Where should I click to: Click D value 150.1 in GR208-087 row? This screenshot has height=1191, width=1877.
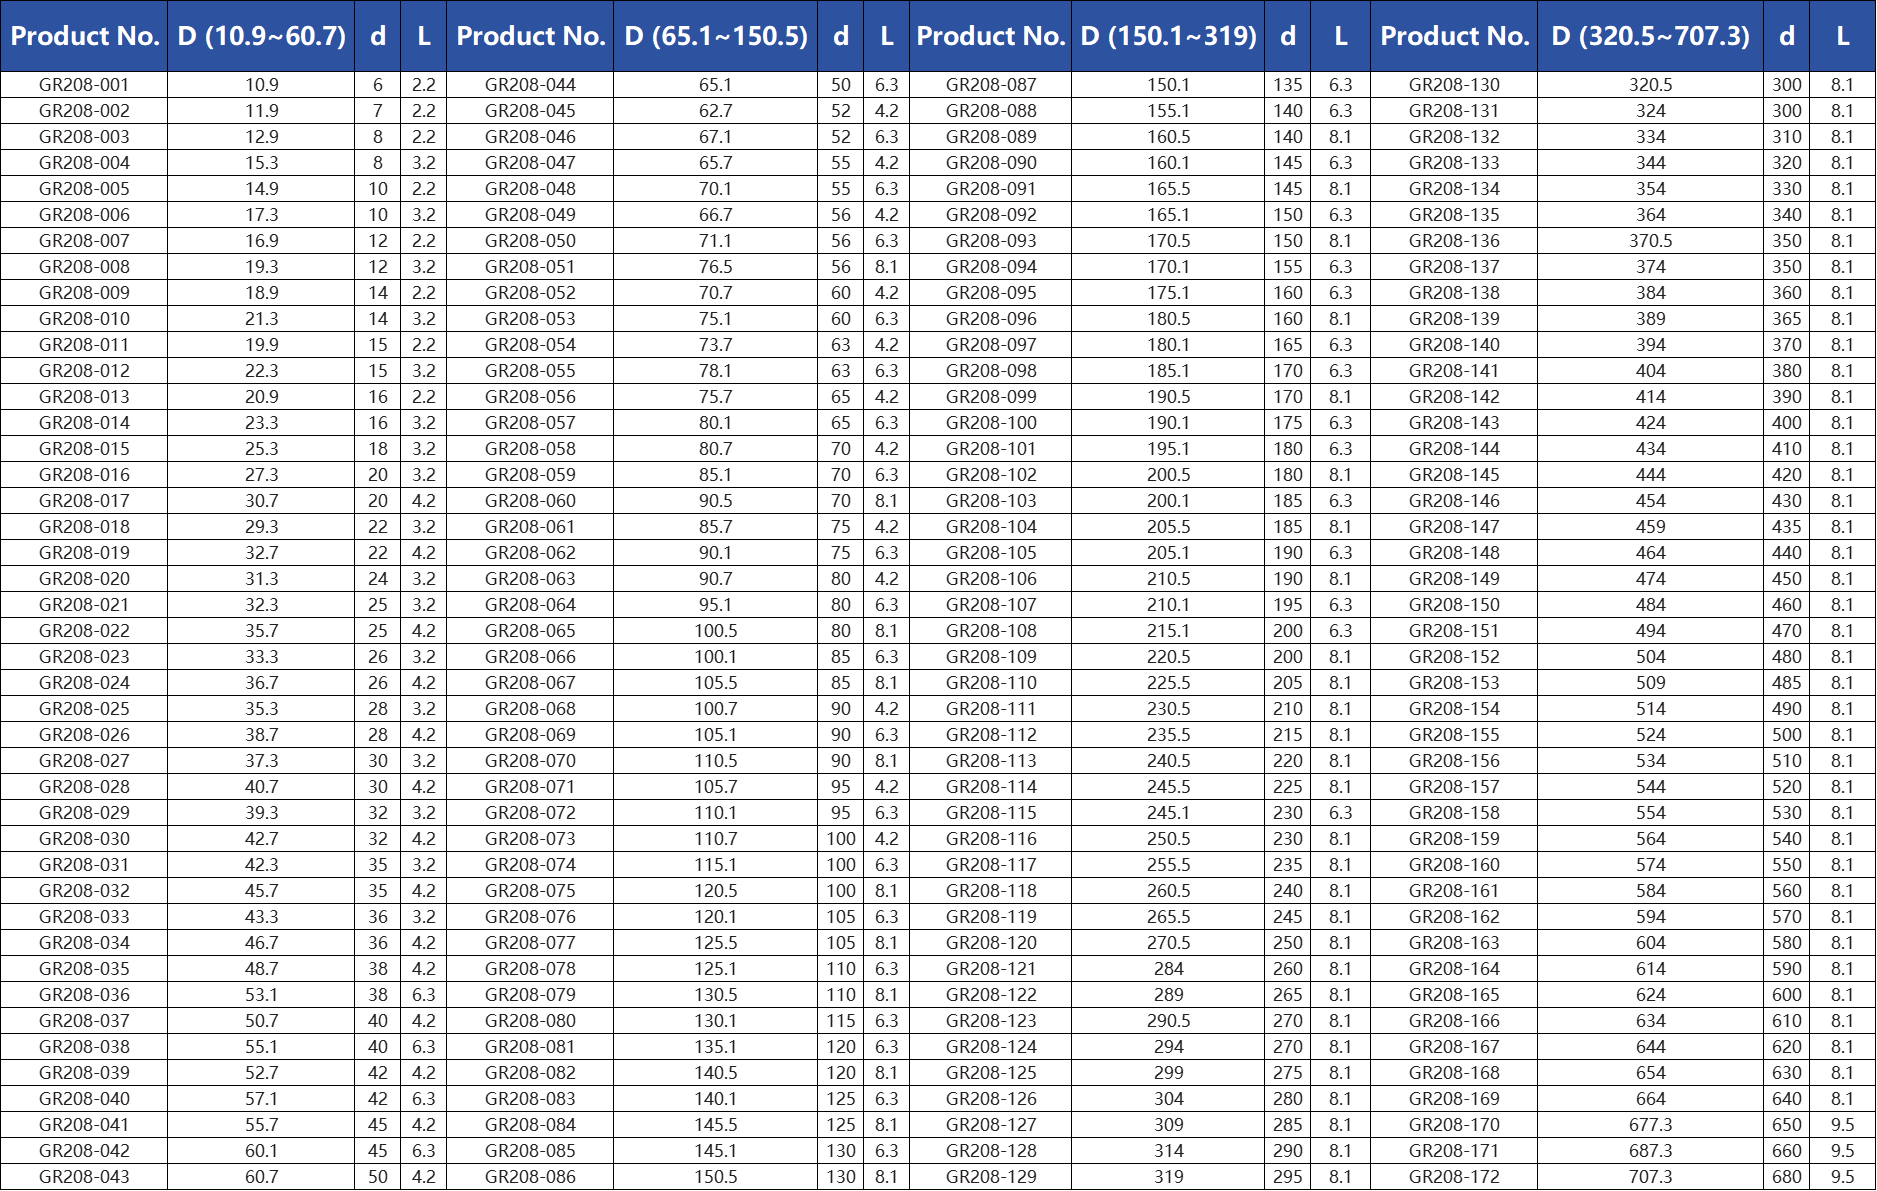coord(1168,85)
